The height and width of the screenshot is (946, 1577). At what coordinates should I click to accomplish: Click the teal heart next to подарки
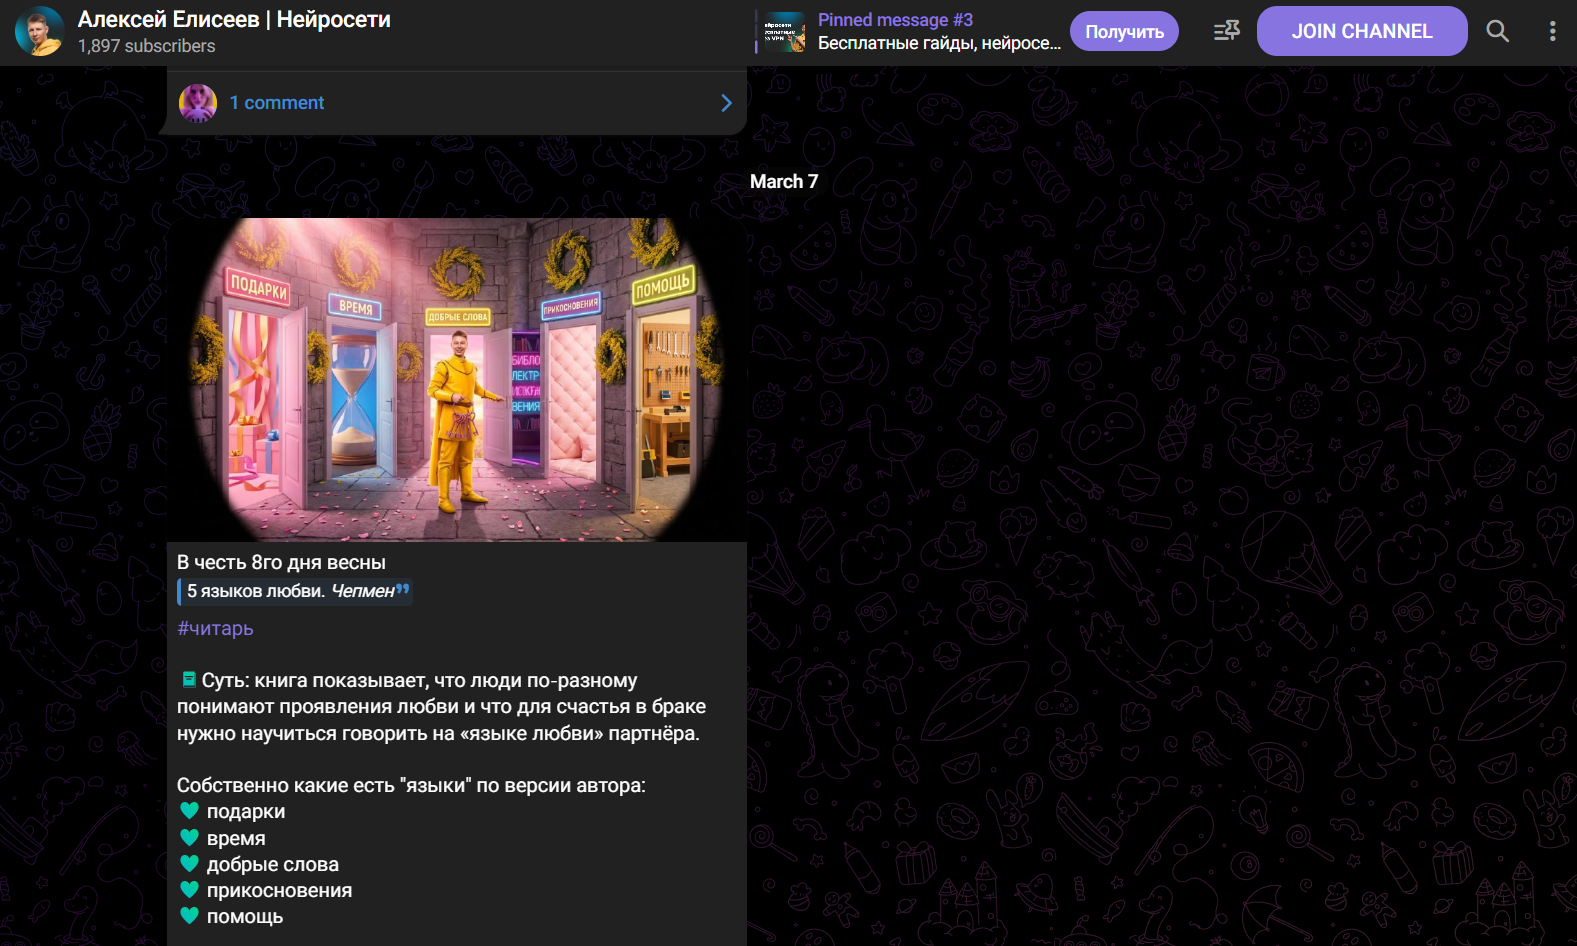[189, 811]
